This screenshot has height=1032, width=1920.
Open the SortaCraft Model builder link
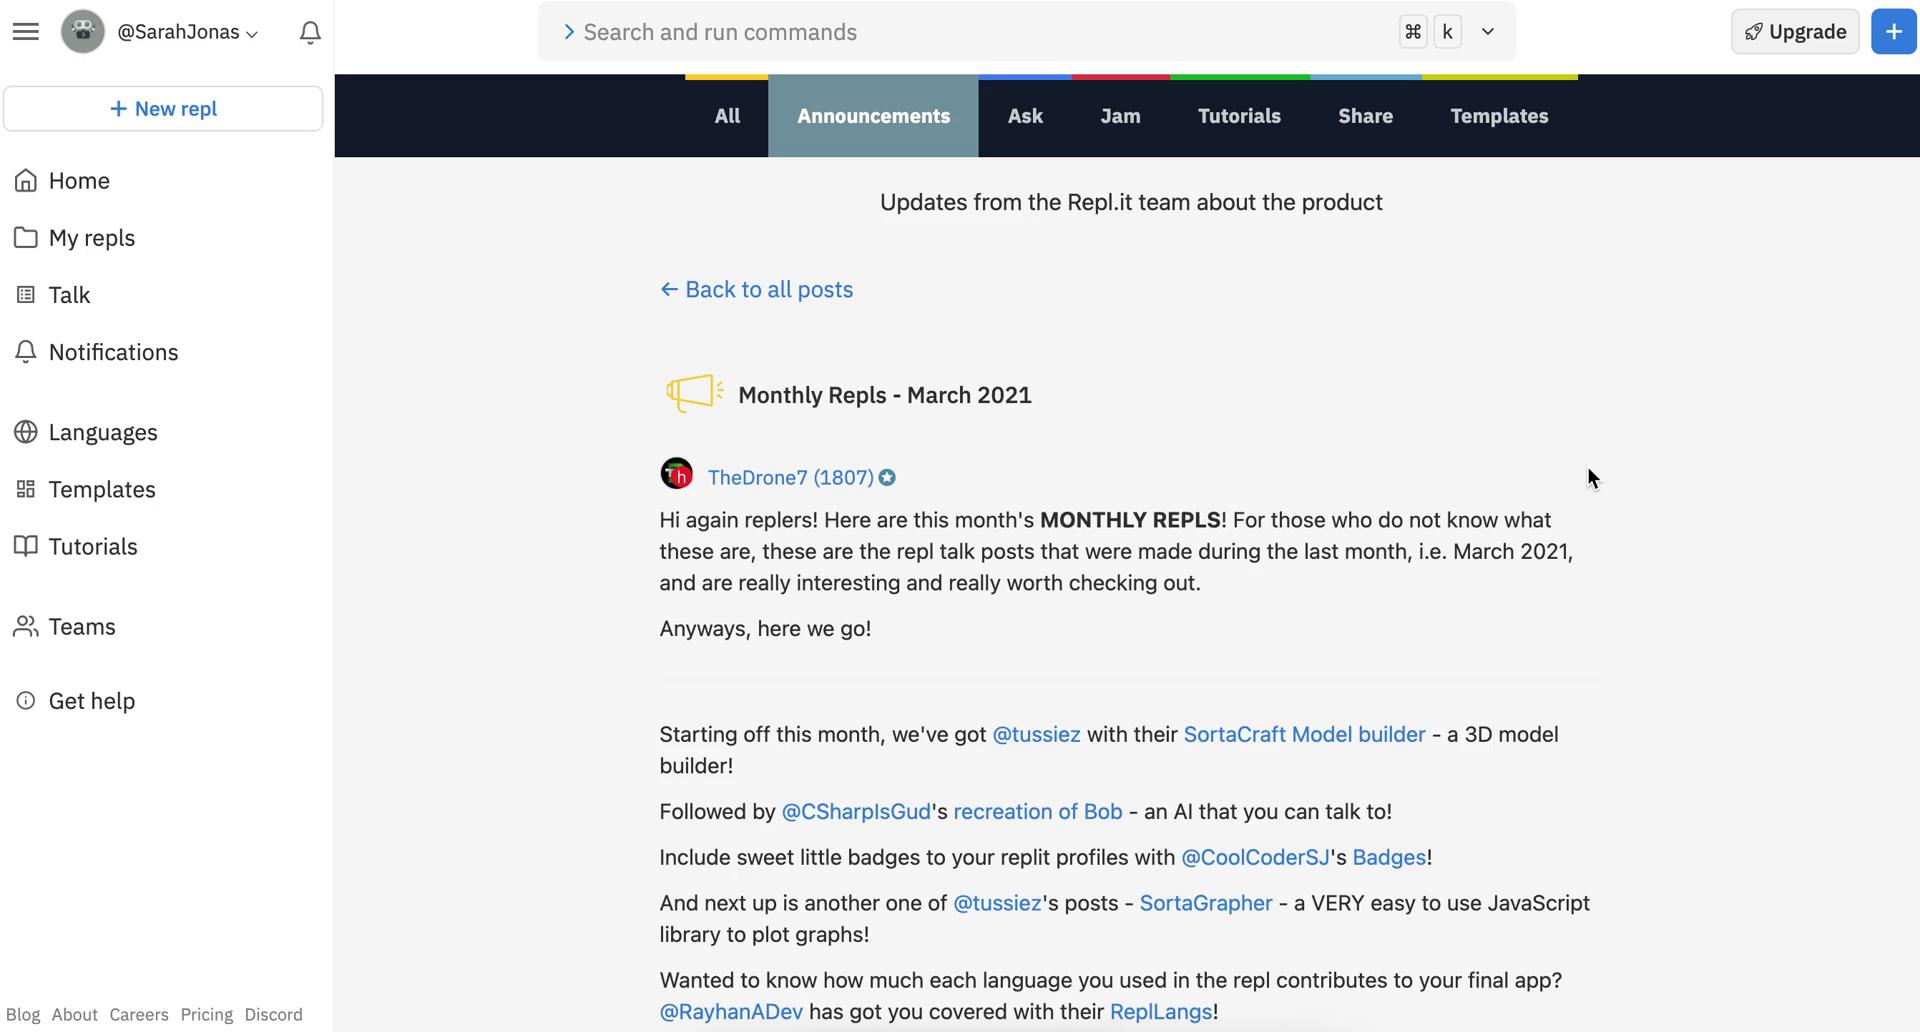pyautogui.click(x=1304, y=735)
